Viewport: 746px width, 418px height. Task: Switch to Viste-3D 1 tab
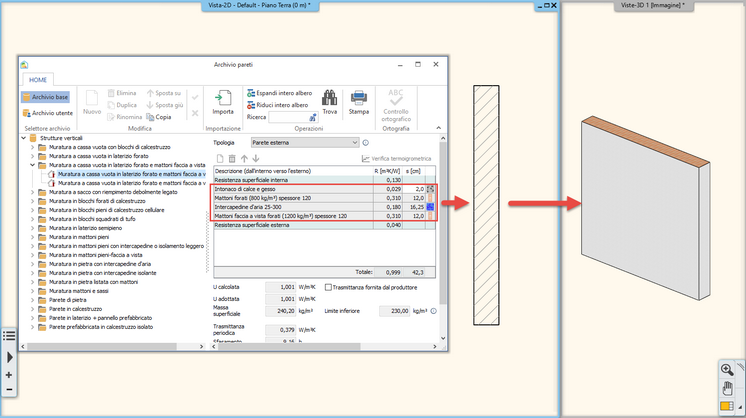tap(653, 5)
